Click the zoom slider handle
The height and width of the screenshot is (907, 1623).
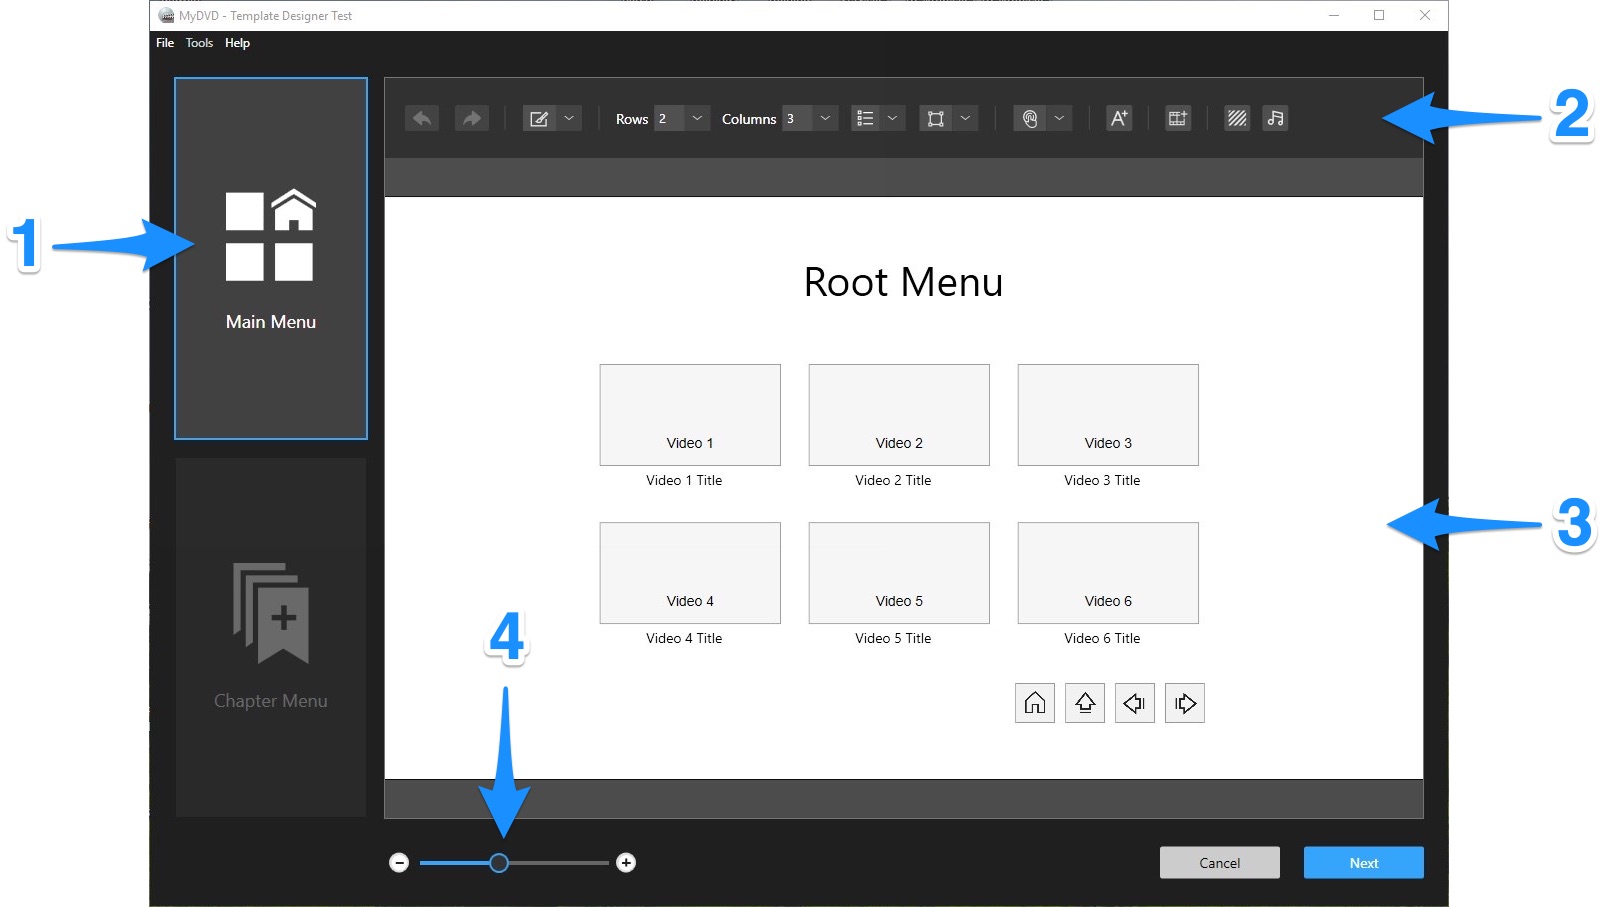tap(499, 863)
